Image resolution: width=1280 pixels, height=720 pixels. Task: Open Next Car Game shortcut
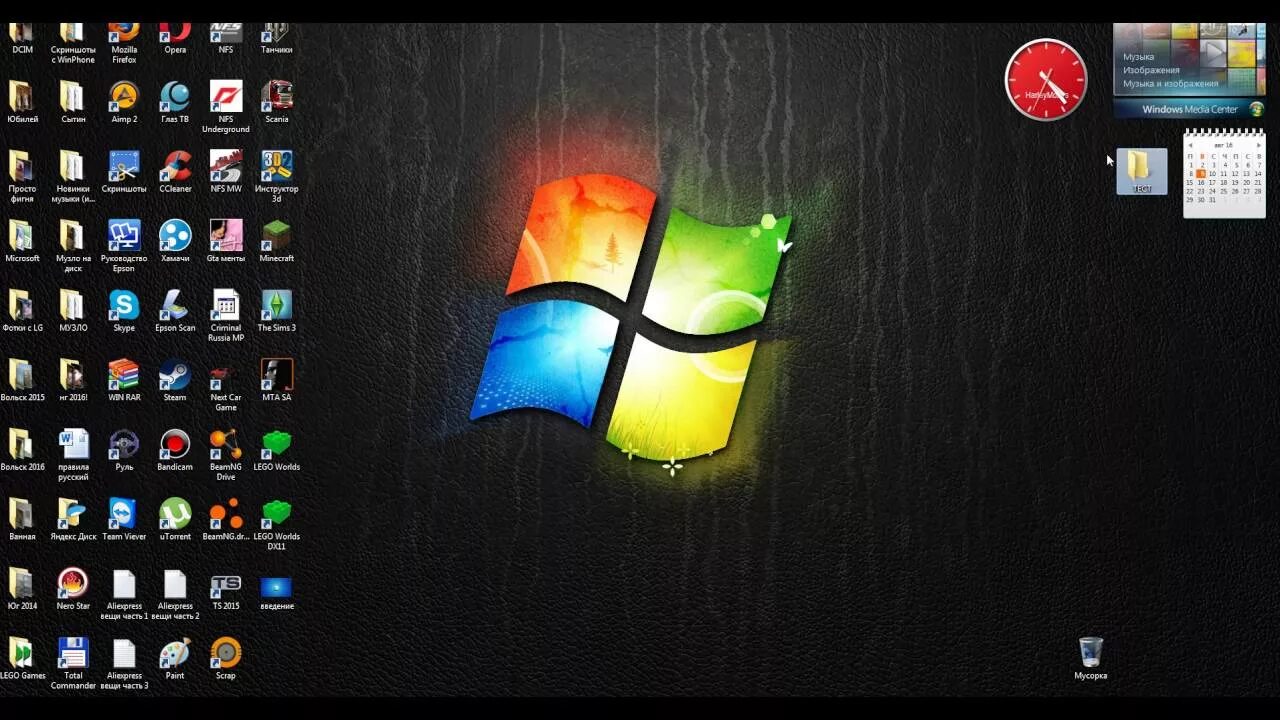[x=226, y=385]
